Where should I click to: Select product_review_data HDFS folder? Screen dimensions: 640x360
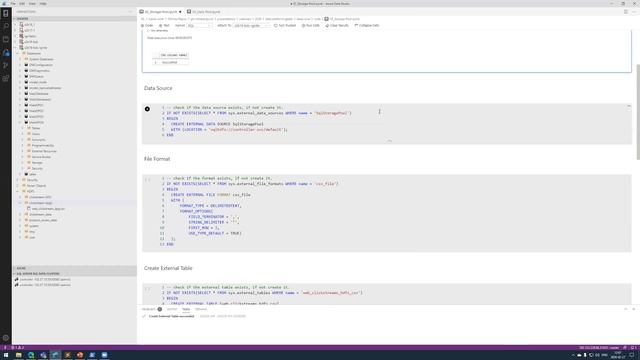coord(43,220)
